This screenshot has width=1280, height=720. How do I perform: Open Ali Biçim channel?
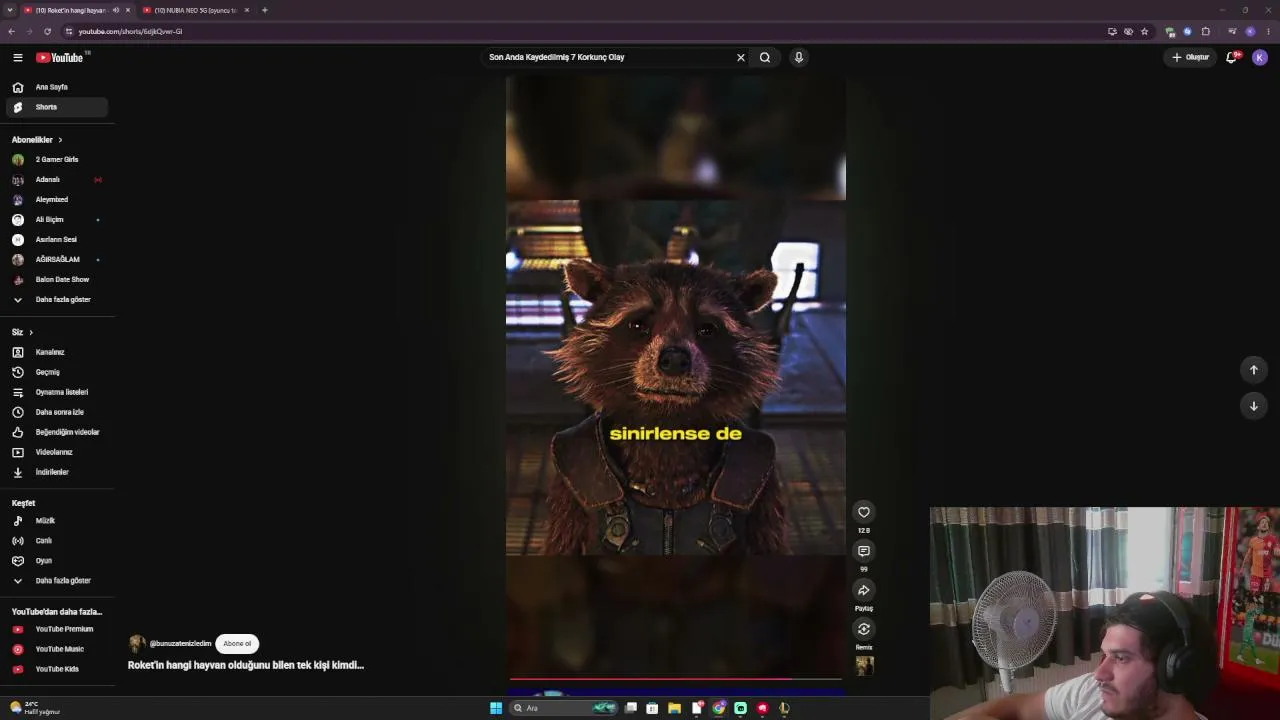coord(56,220)
